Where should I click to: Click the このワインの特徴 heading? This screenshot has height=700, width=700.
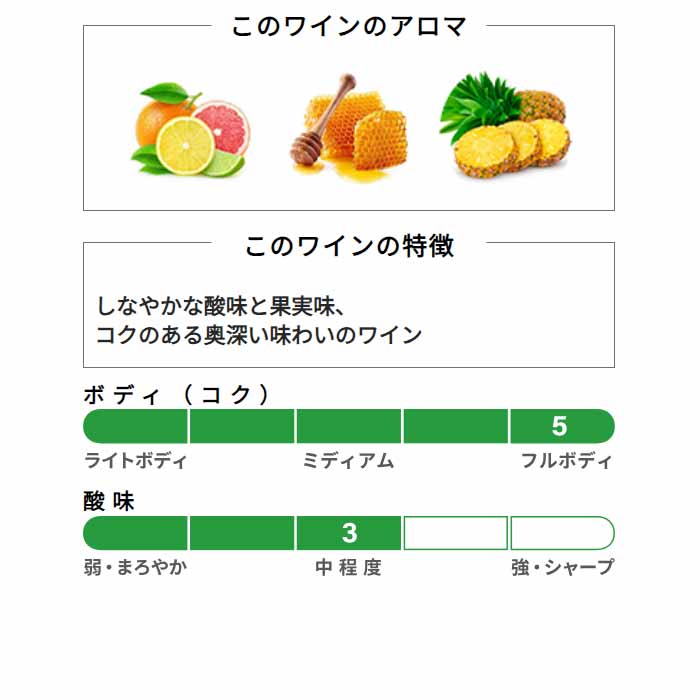tap(349, 246)
